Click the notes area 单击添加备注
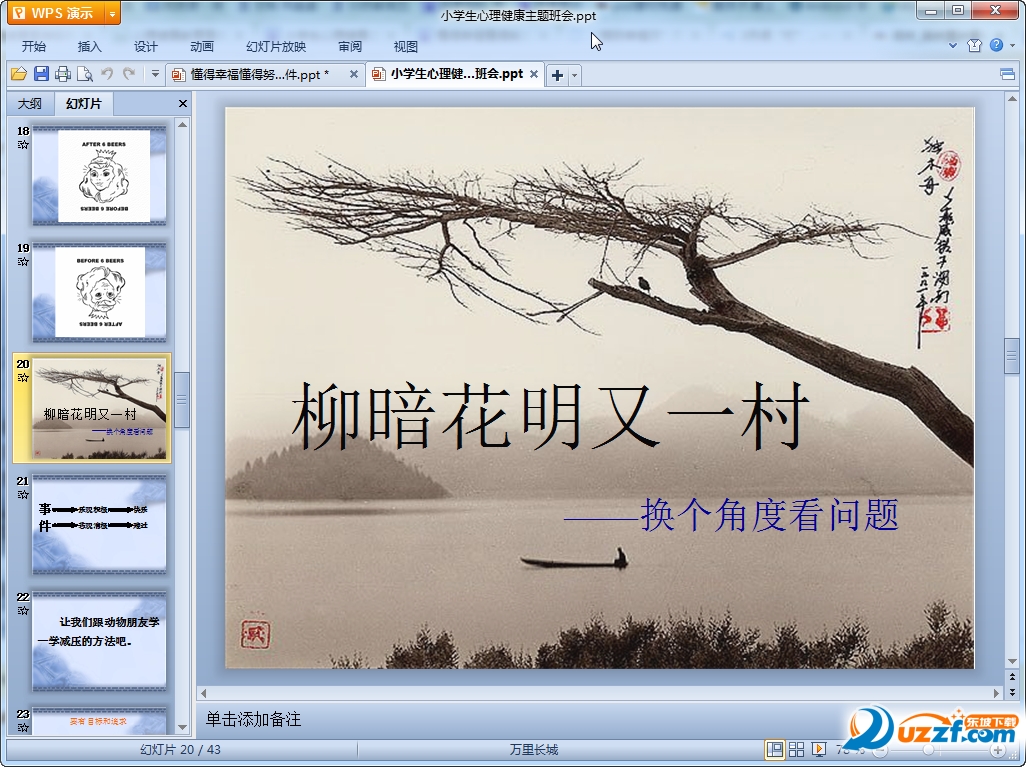 tap(254, 719)
